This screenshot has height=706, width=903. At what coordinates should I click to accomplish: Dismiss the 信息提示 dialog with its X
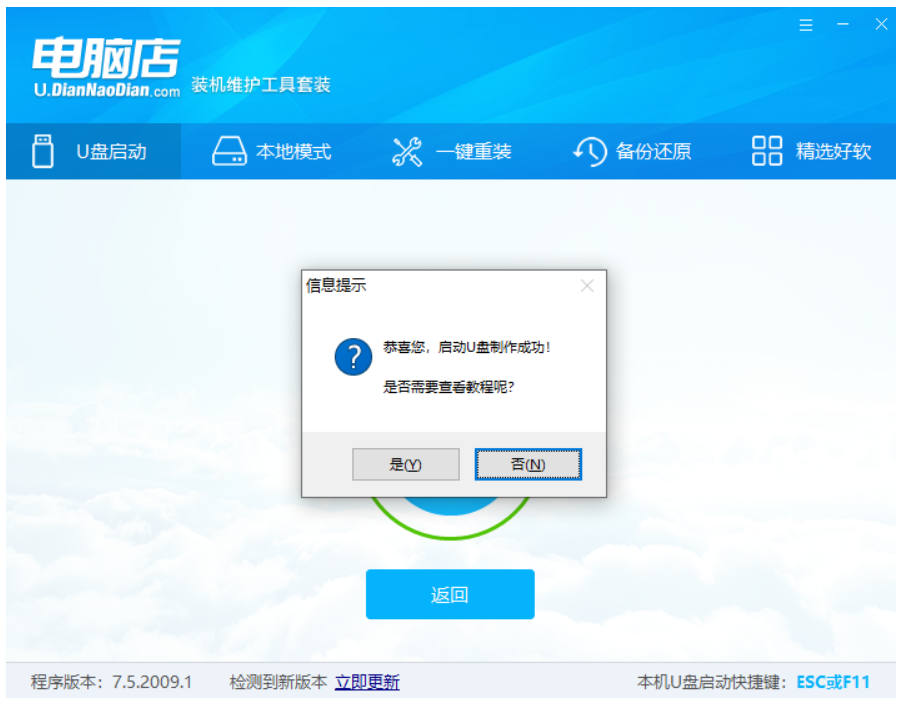tap(587, 286)
